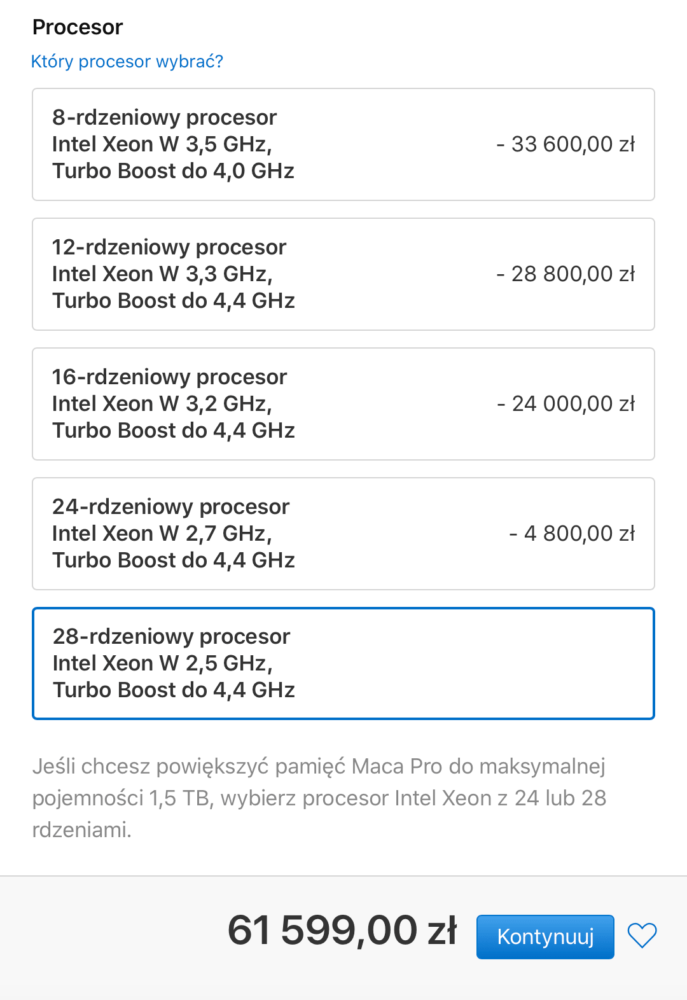The height and width of the screenshot is (1000, 687).
Task: Click the Kontynuuj button
Action: pyautogui.click(x=545, y=936)
